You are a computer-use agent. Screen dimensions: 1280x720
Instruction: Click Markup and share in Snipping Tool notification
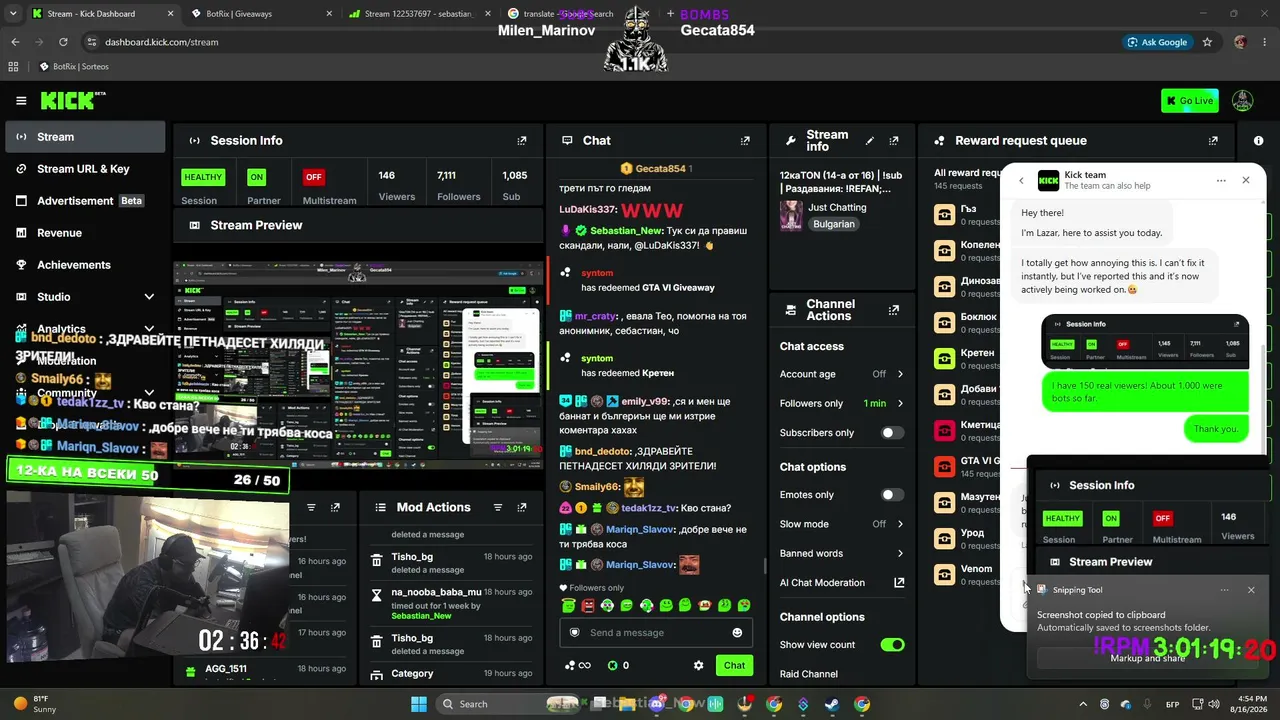[x=1148, y=658]
